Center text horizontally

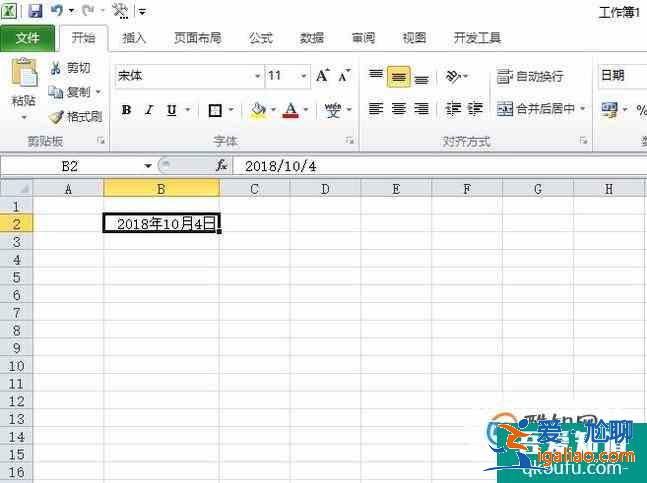[399, 109]
